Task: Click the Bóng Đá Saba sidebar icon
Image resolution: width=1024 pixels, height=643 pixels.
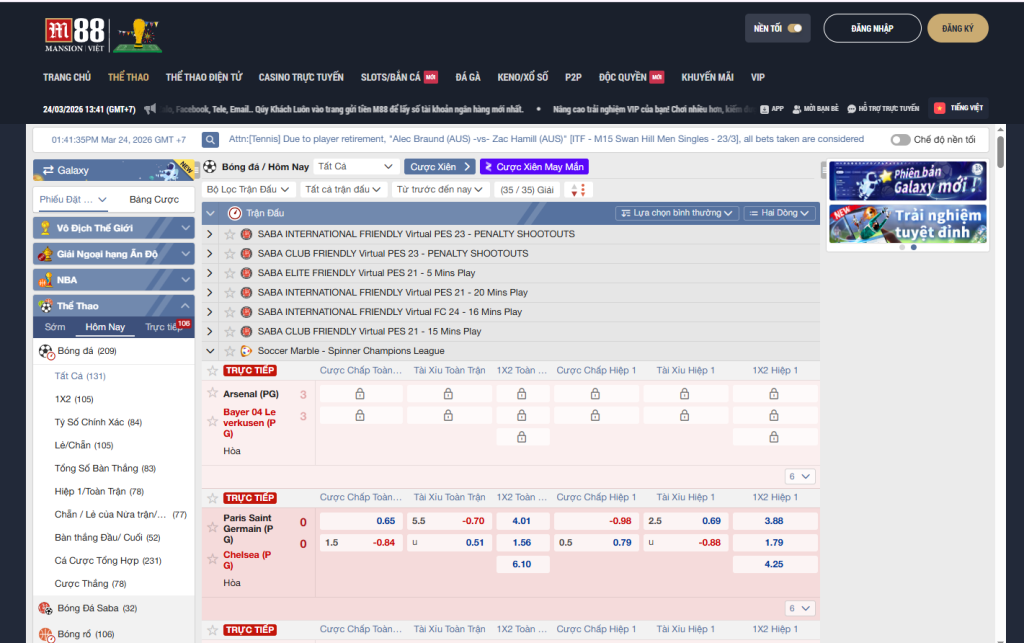Action: coord(45,608)
